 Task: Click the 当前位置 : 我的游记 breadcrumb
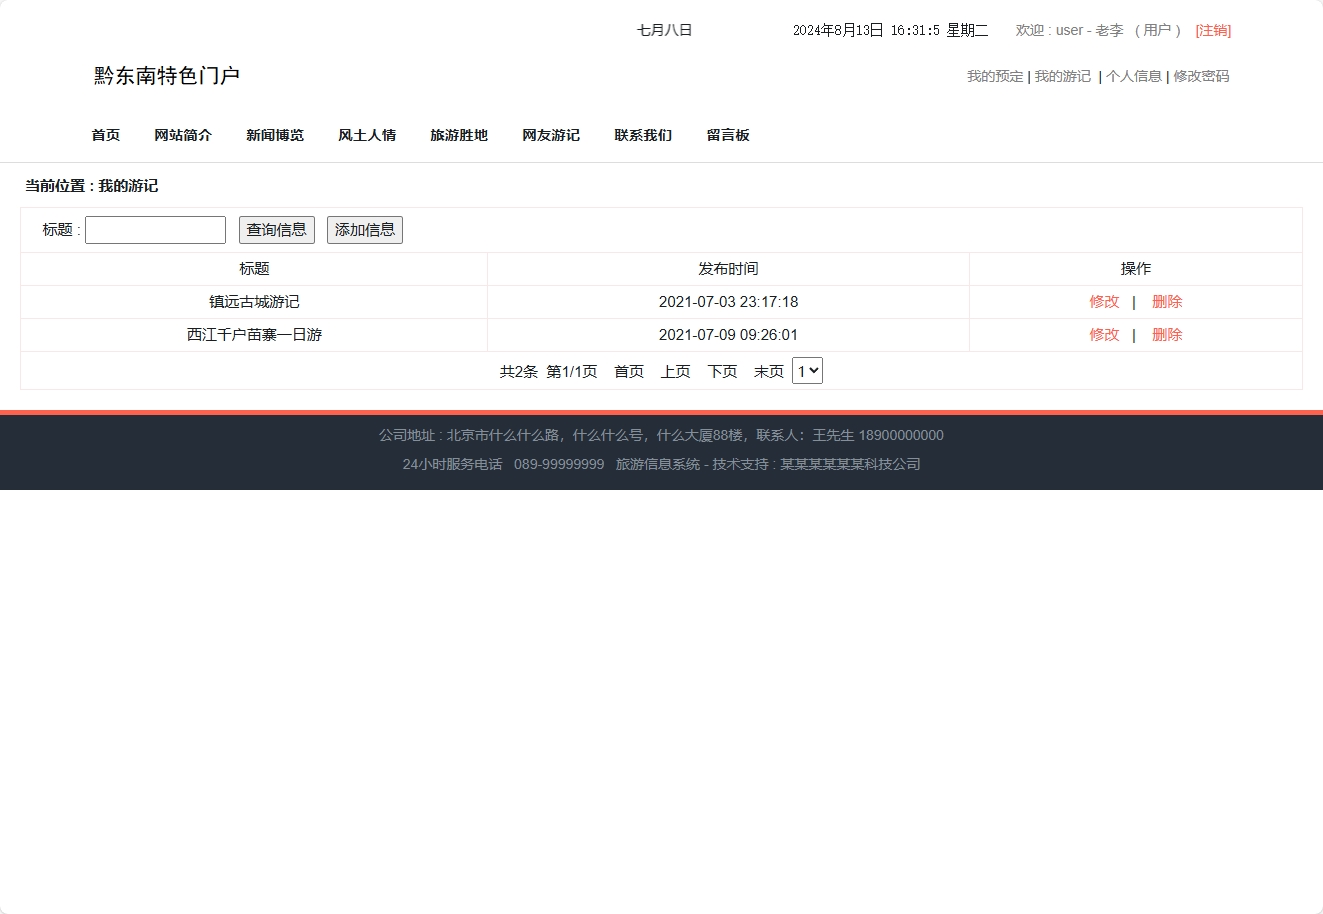click(x=92, y=186)
